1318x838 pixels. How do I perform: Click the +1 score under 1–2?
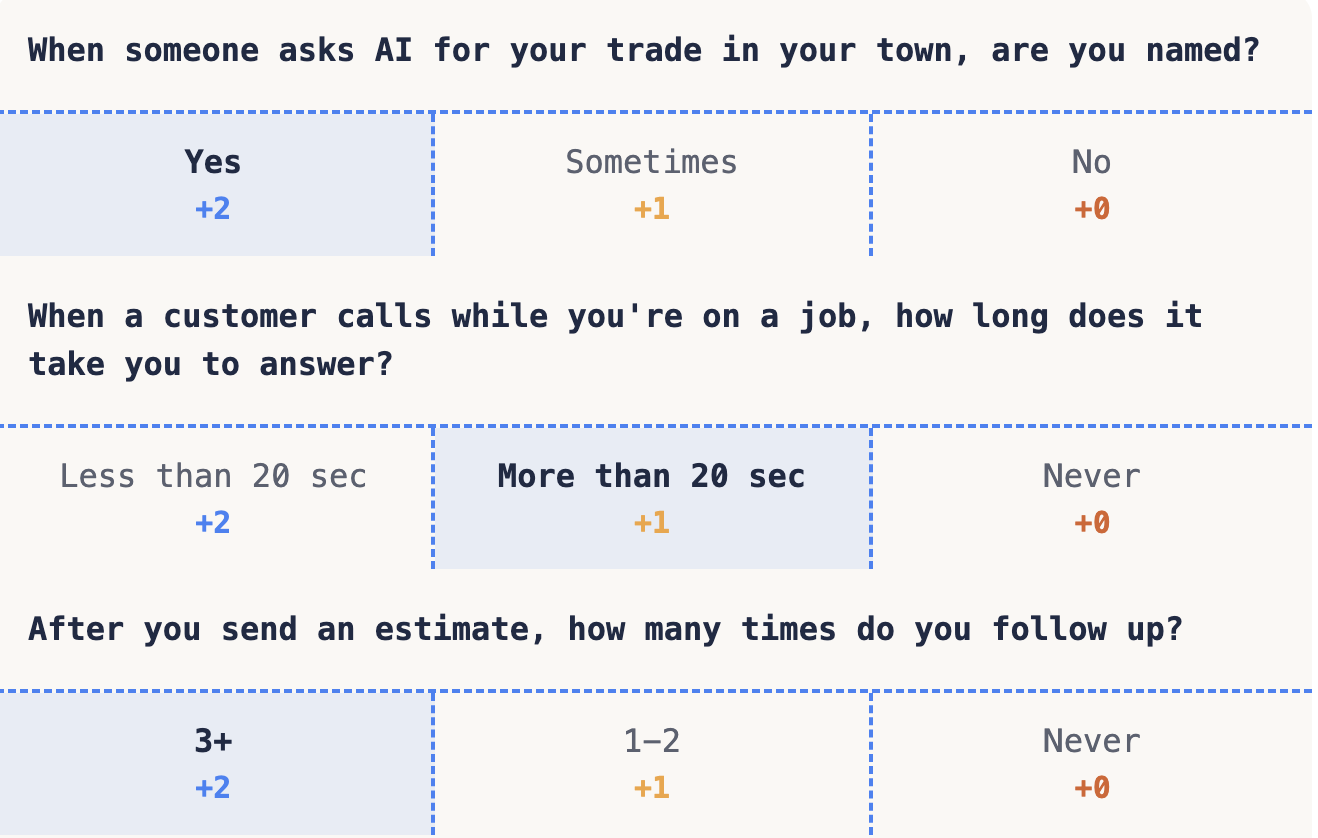tap(652, 788)
